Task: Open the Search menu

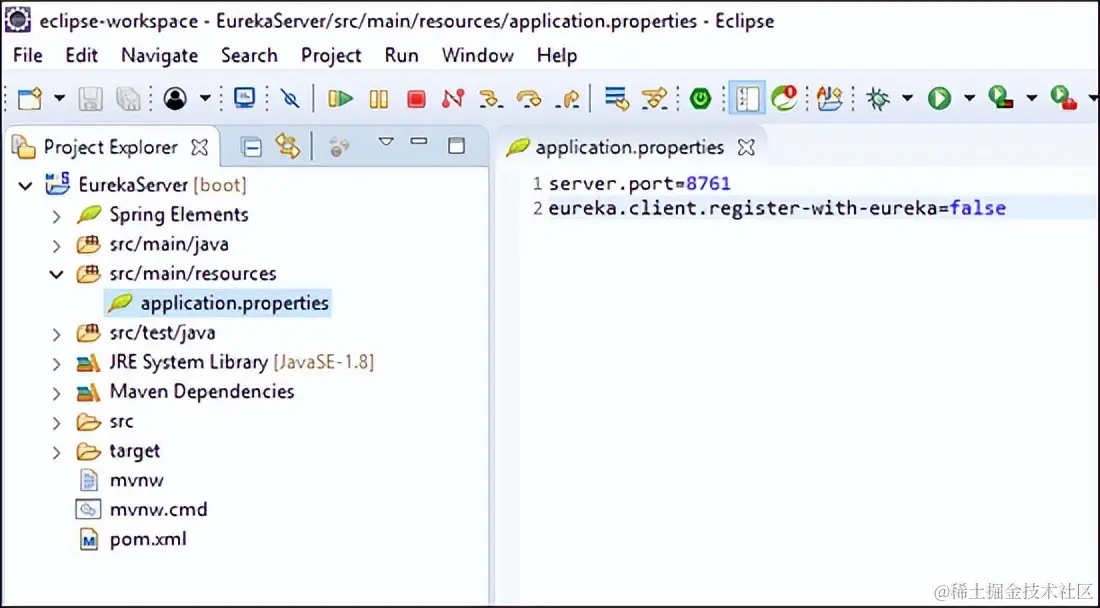Action: (x=249, y=55)
